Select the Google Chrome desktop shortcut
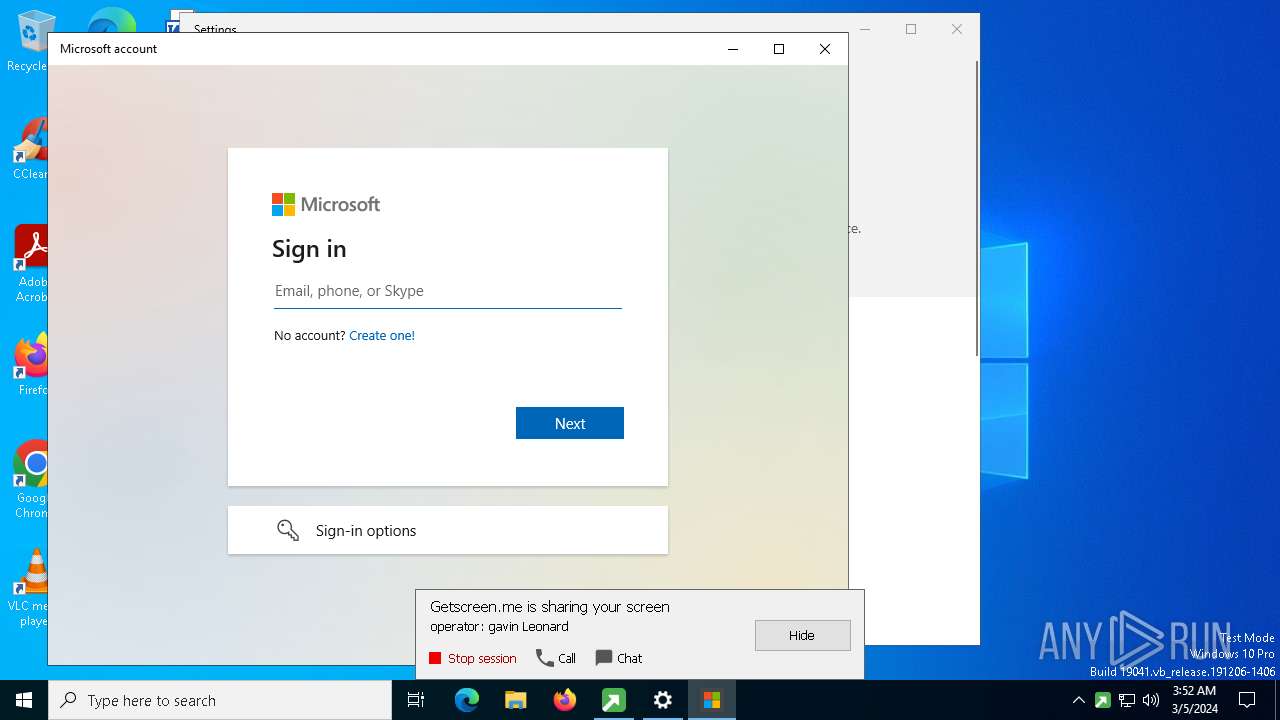Image resolution: width=1280 pixels, height=720 pixels. 30,480
